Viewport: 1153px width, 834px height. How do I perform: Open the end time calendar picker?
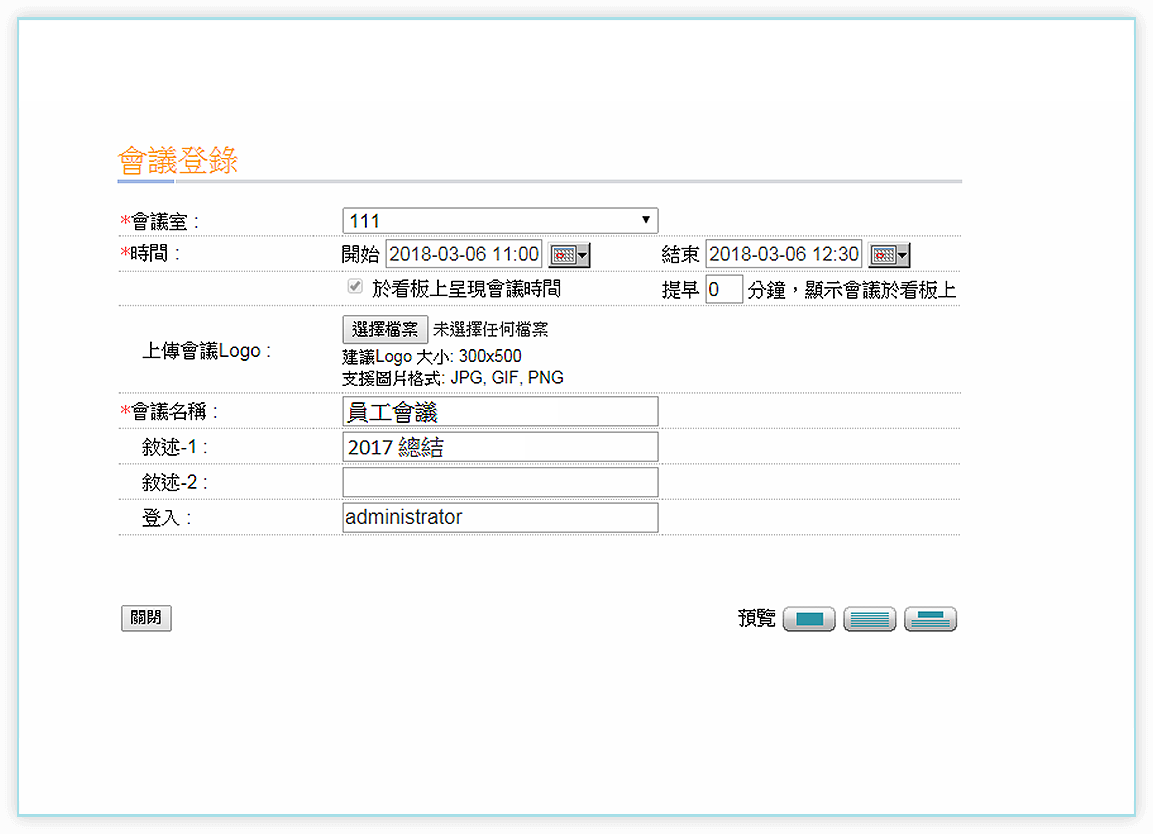(889, 255)
